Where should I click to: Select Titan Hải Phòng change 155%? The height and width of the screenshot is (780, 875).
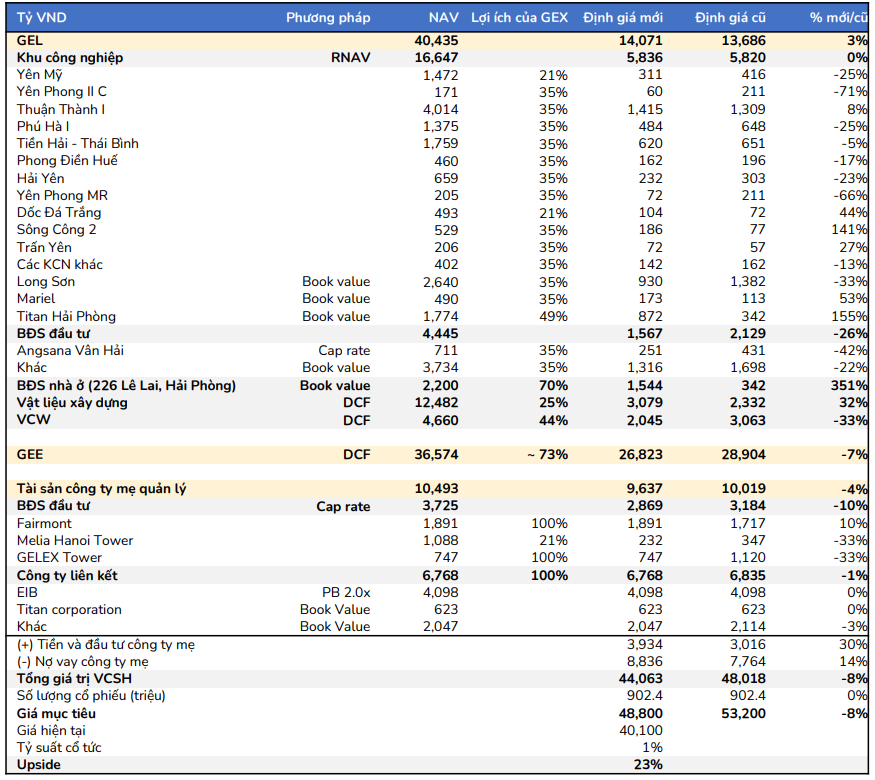tap(849, 316)
